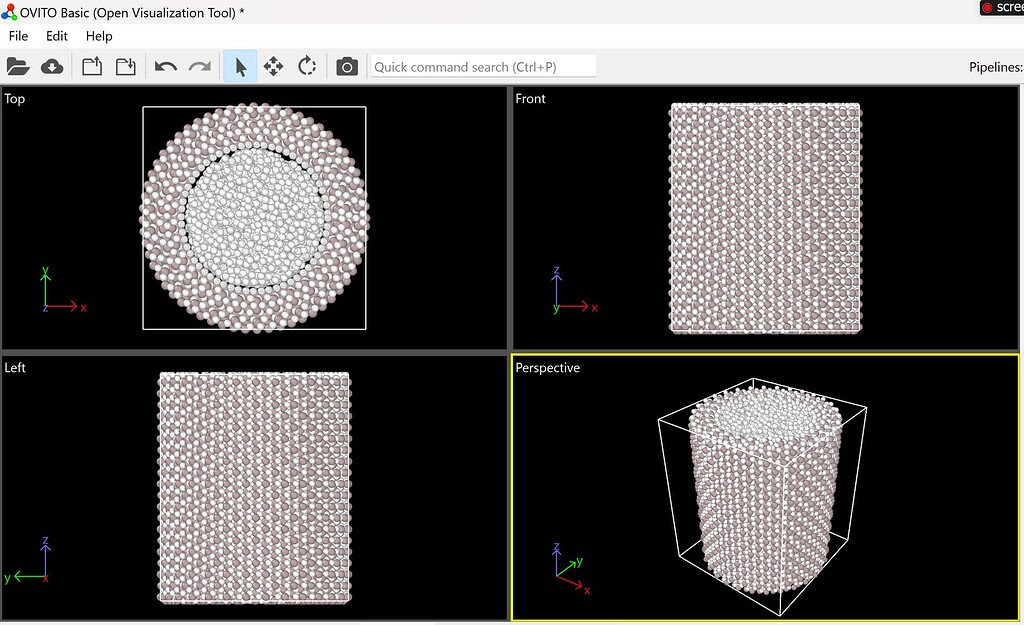Click the import new file icon

coord(91,65)
